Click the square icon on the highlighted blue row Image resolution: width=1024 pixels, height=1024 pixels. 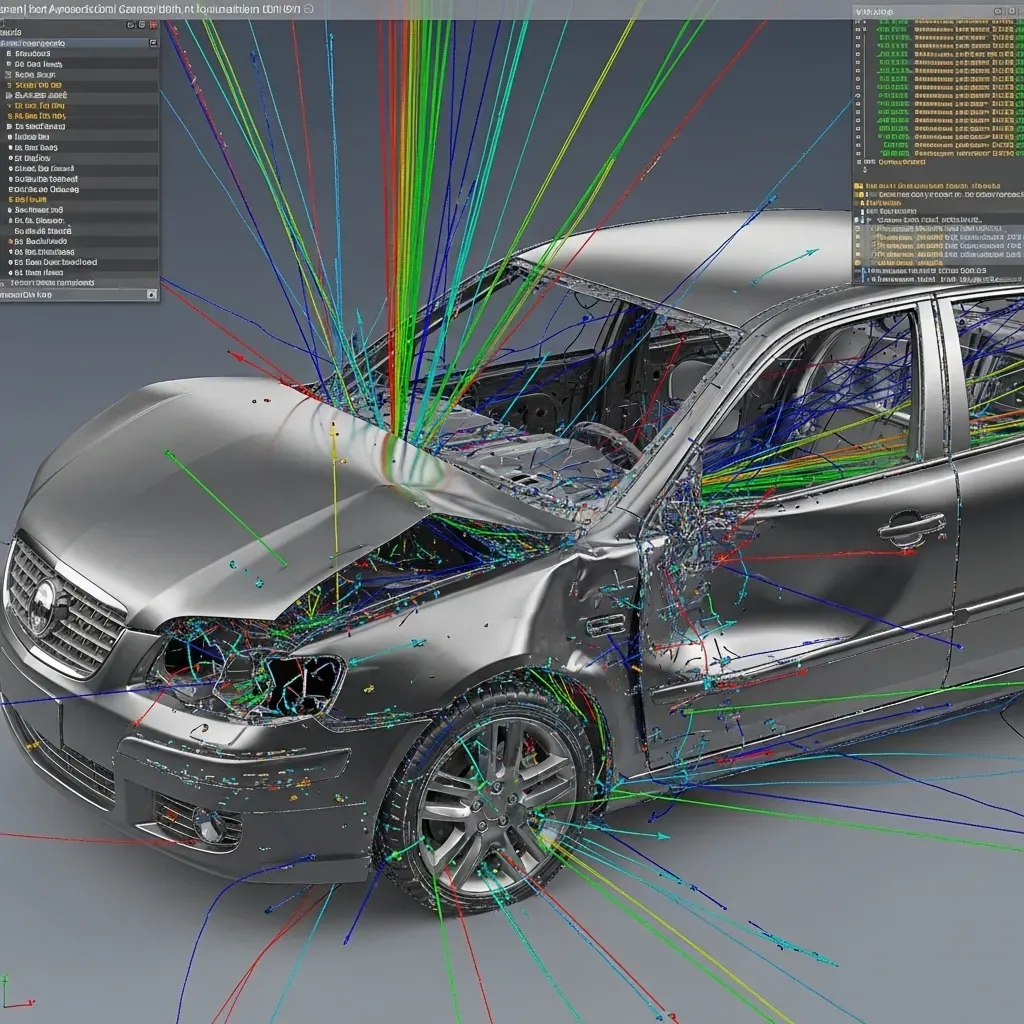point(152,43)
